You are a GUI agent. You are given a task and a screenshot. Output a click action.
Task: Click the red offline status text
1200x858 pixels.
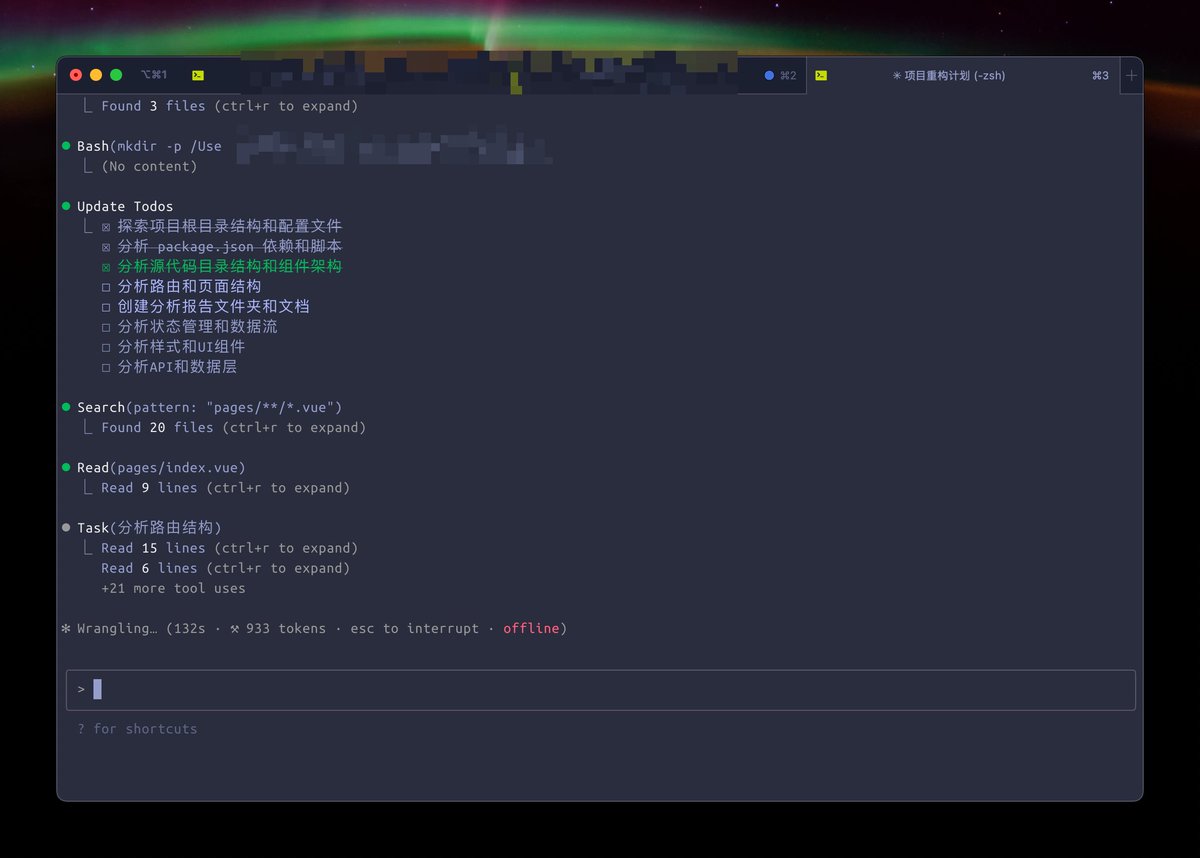[531, 629]
